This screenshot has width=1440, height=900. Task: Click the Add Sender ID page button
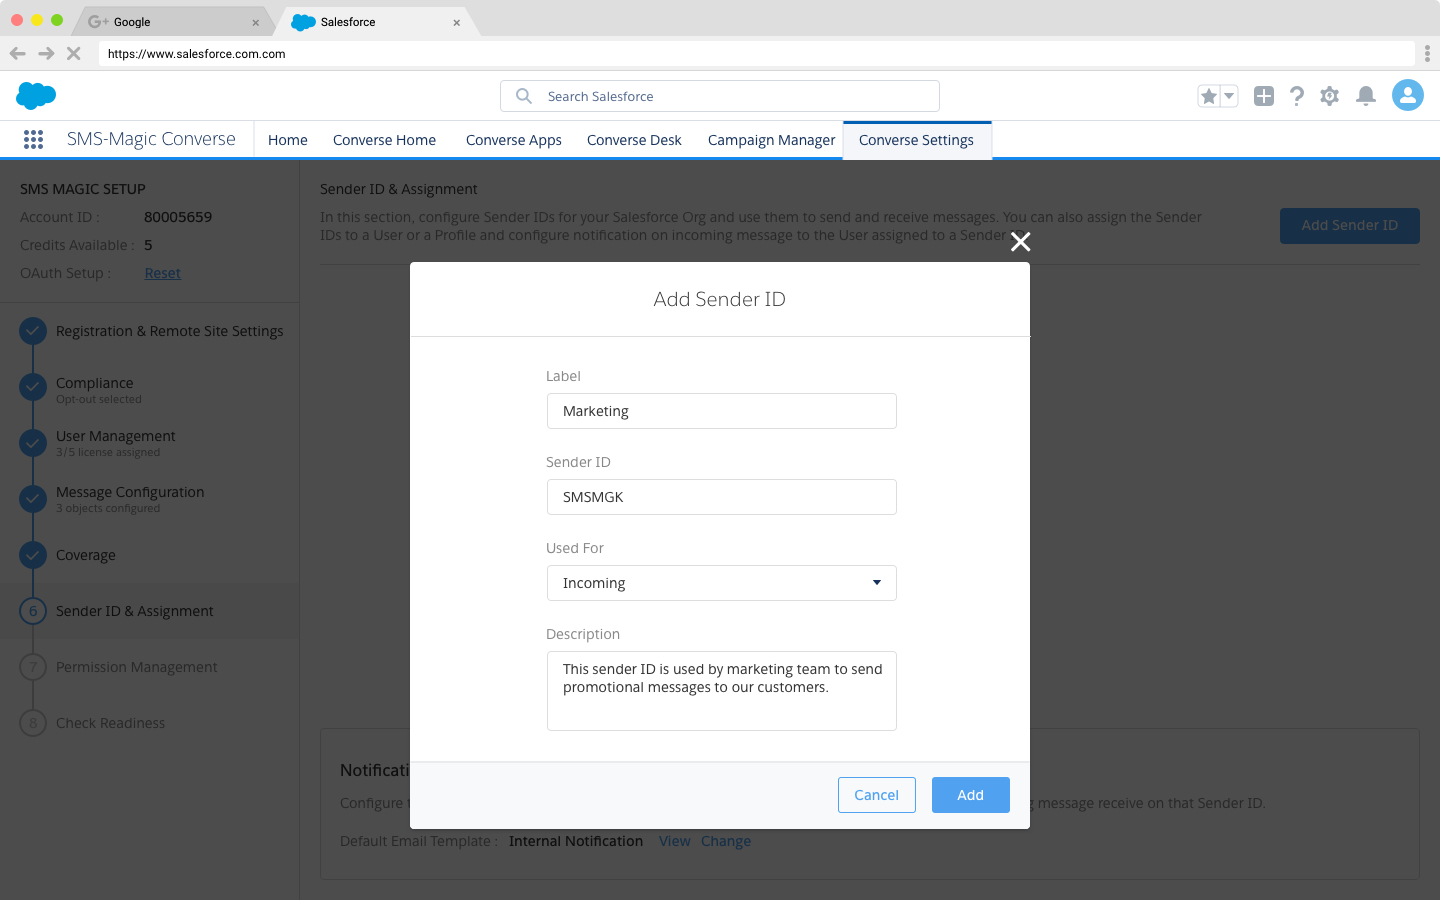click(x=1350, y=226)
